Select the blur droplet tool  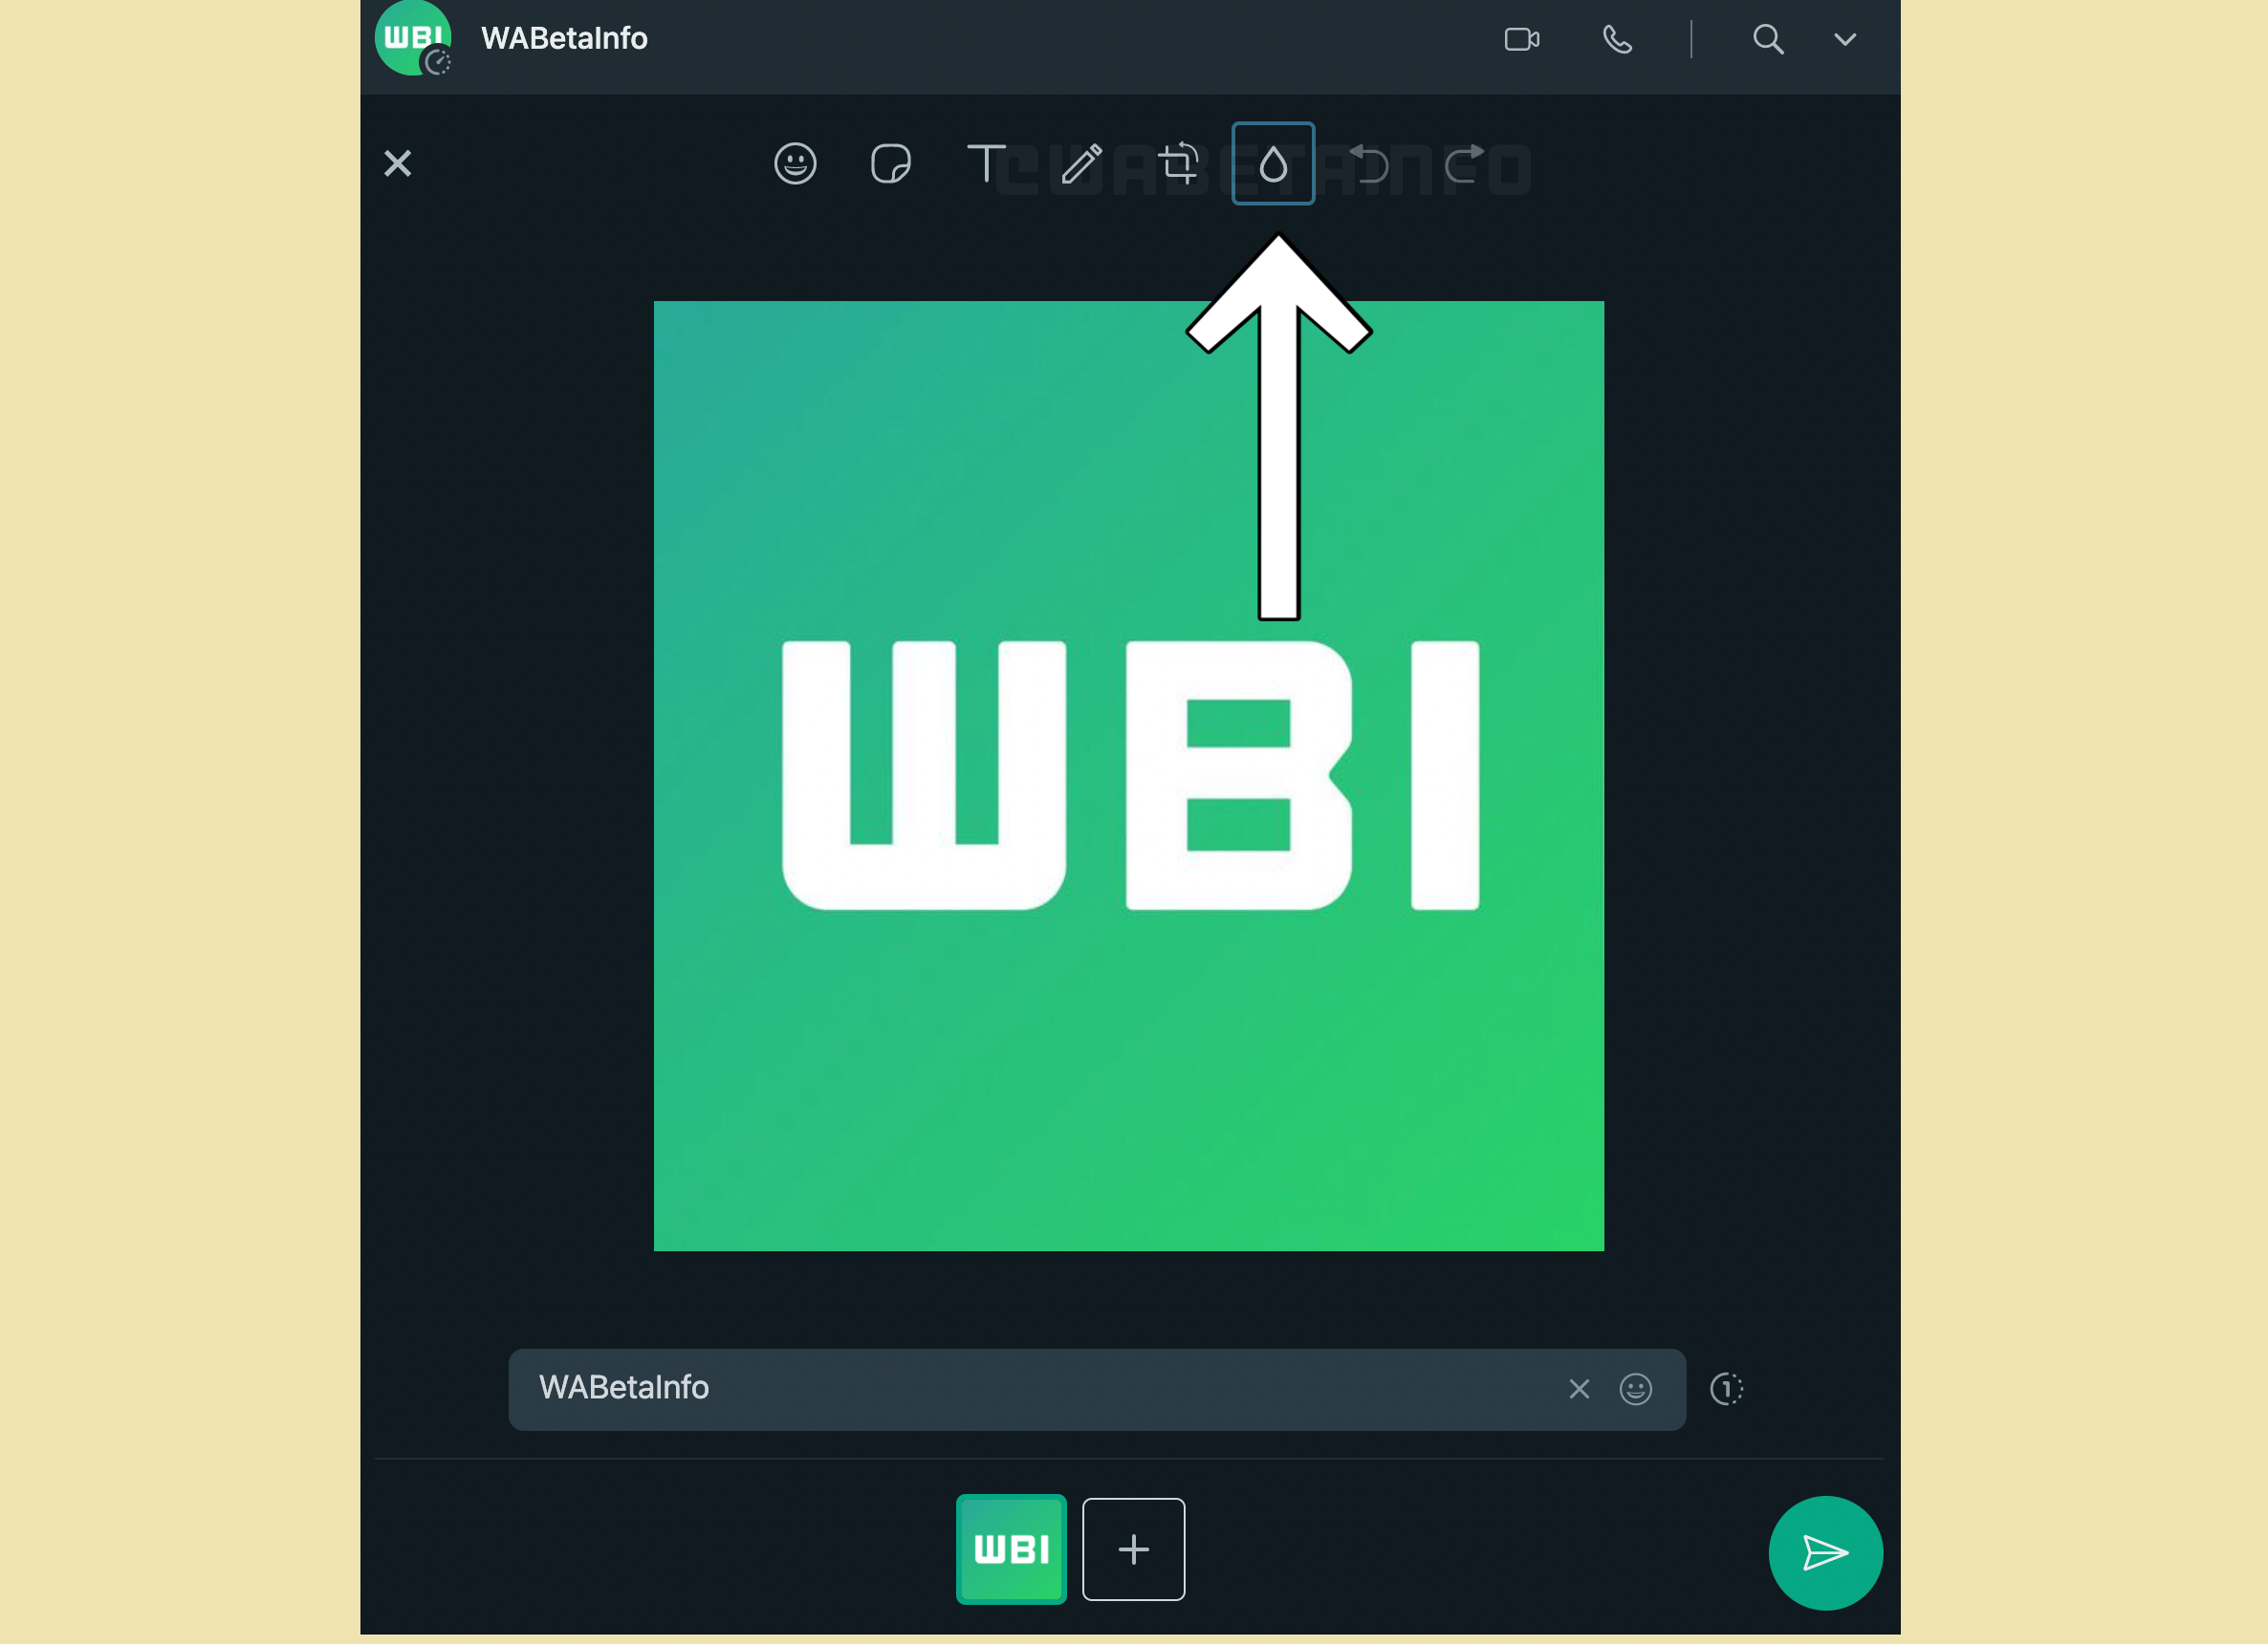click(x=1272, y=164)
